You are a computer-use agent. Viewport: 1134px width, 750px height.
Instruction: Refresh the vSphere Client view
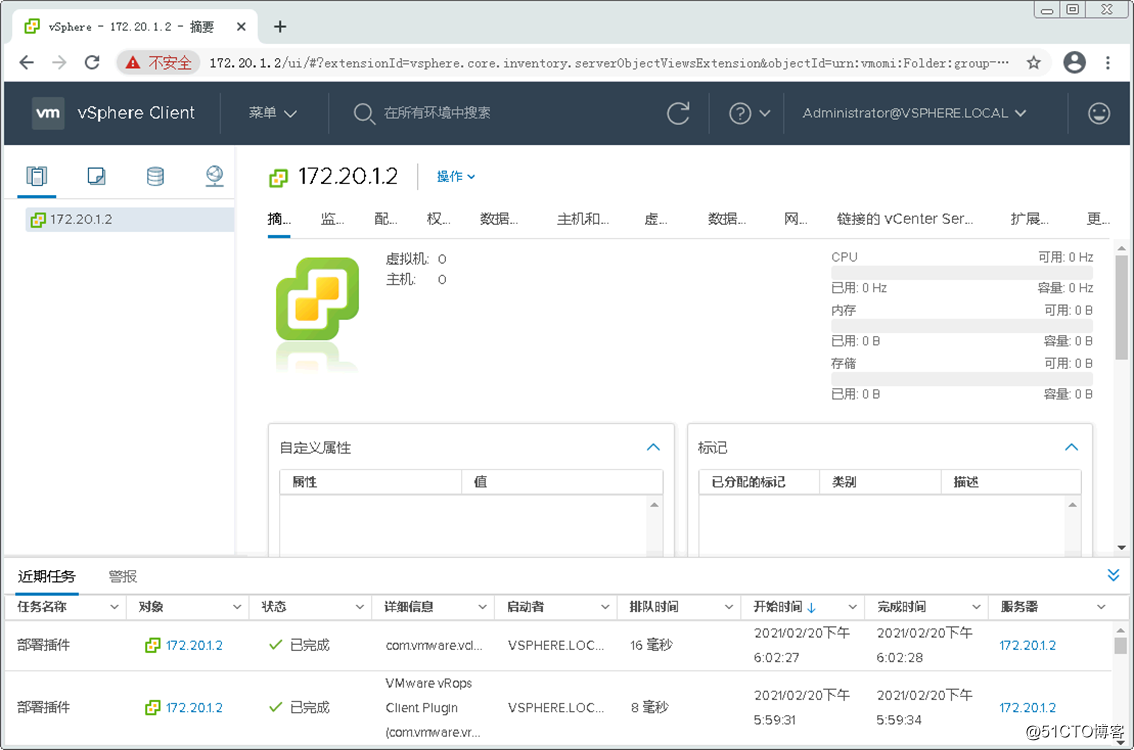pyautogui.click(x=678, y=113)
